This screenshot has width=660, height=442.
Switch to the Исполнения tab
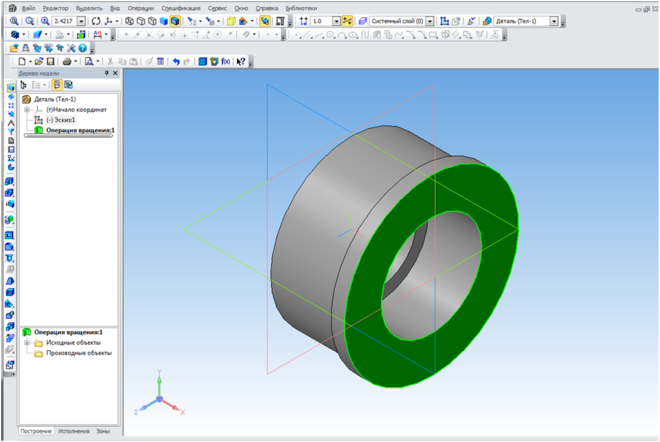(x=74, y=431)
